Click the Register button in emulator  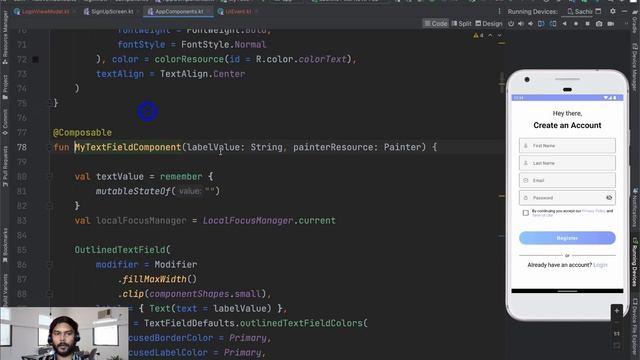pos(567,238)
